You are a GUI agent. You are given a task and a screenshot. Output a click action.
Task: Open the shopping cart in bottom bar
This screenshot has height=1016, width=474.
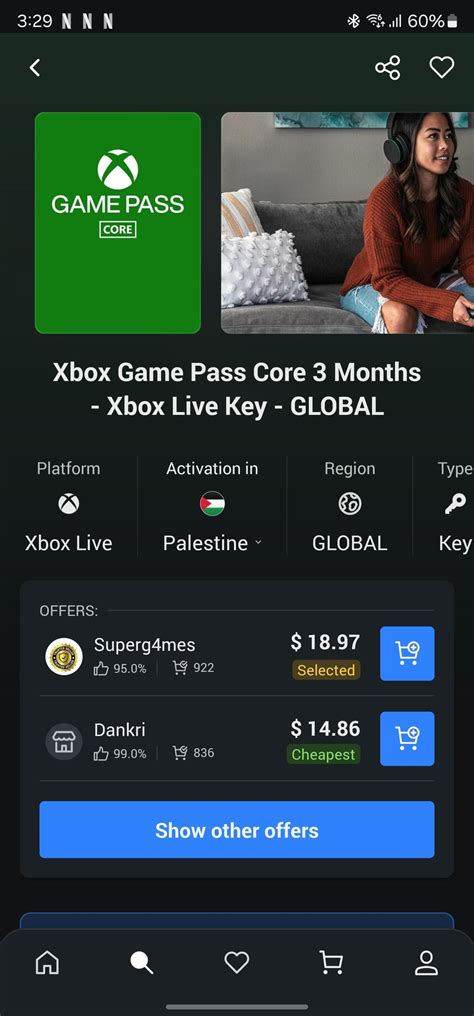(332, 963)
